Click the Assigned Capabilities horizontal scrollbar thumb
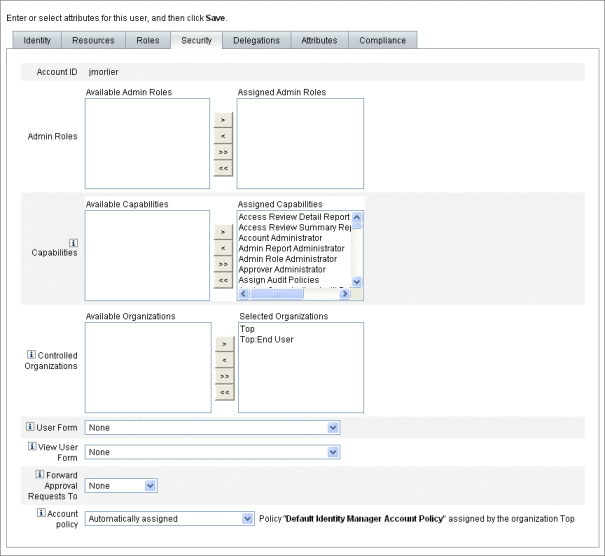 point(277,294)
